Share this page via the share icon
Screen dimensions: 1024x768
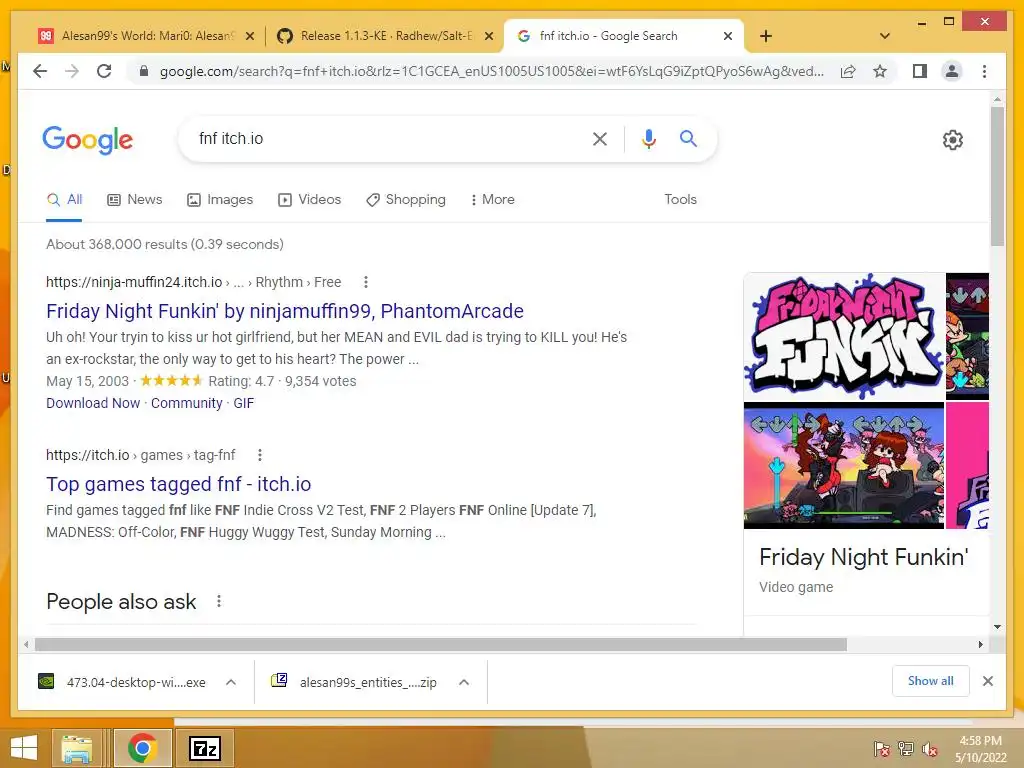848,71
